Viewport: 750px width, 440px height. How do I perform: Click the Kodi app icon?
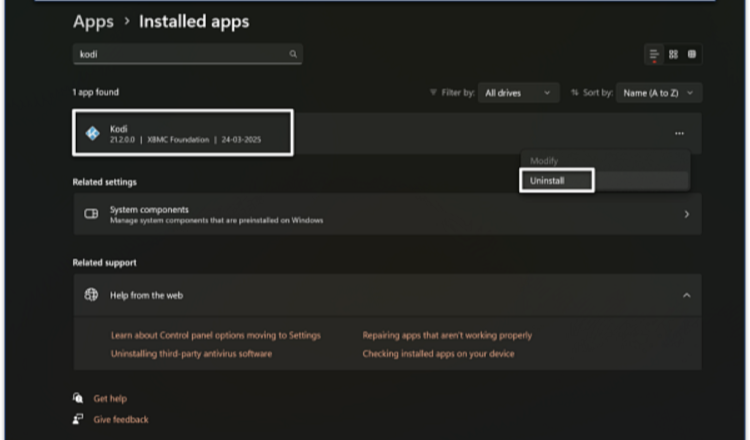[92, 133]
